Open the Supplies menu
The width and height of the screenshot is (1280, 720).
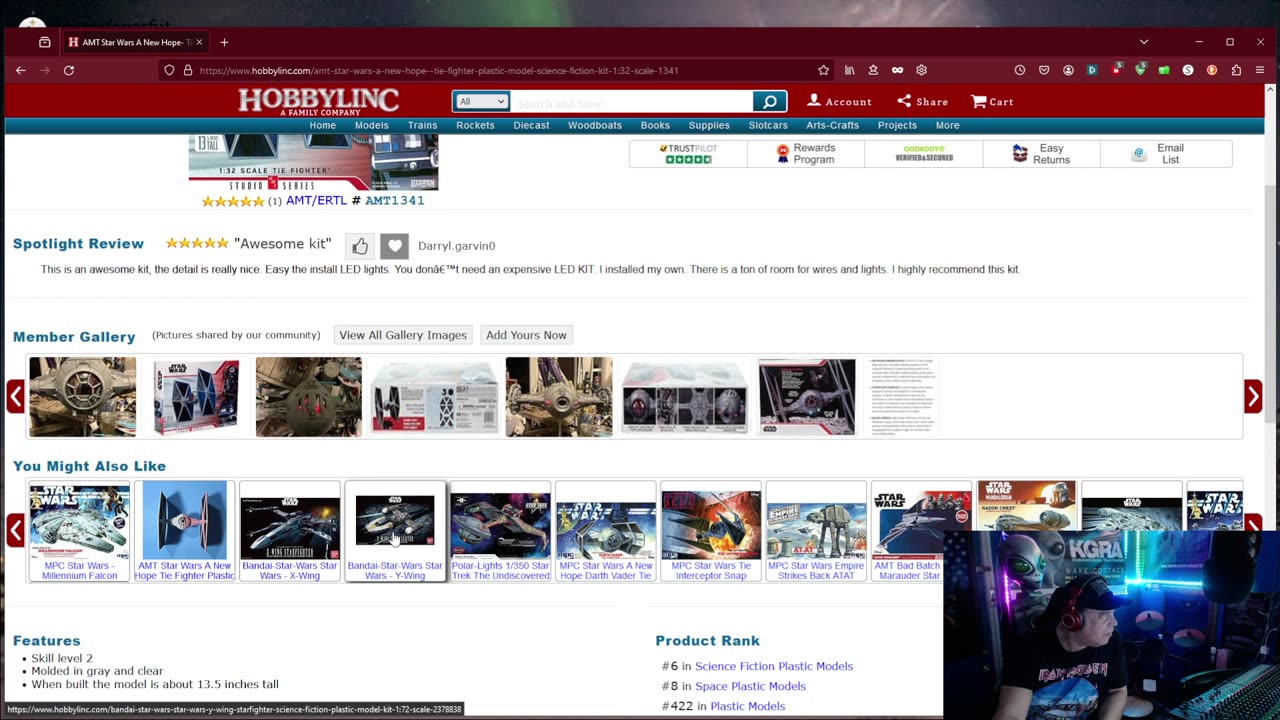click(x=709, y=125)
